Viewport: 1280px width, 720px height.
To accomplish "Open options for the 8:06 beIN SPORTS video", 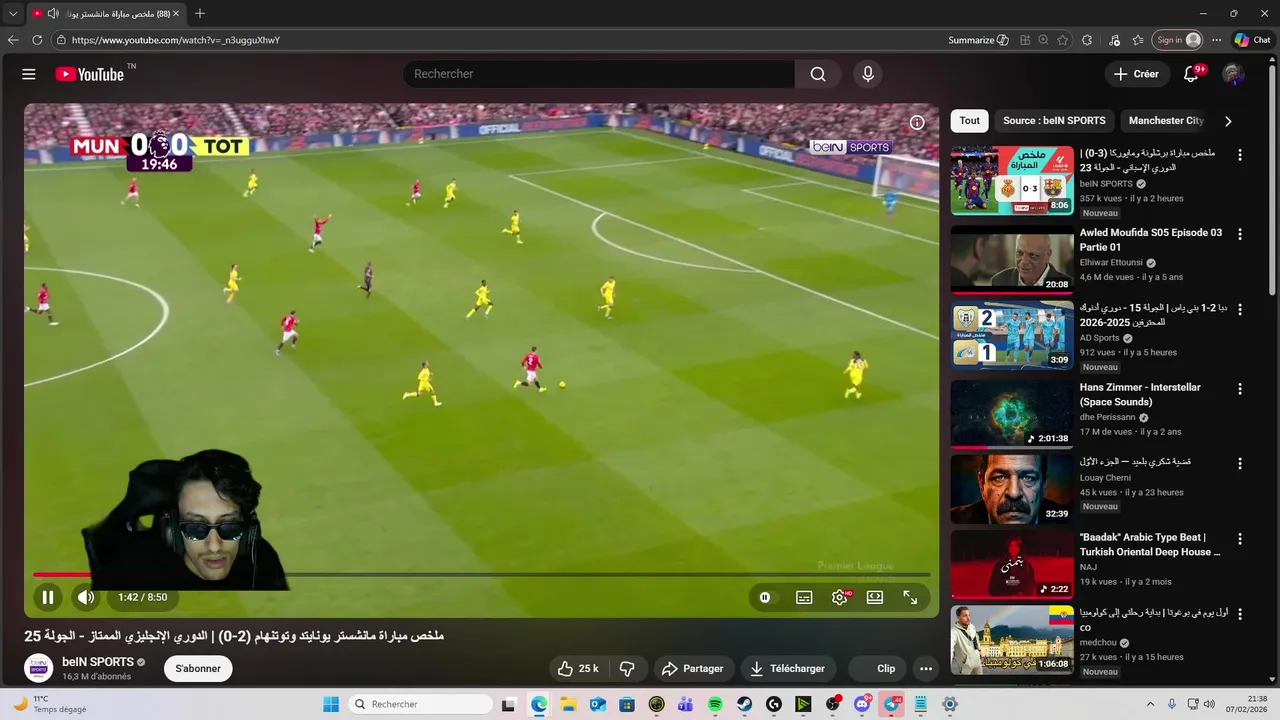I will (x=1240, y=155).
